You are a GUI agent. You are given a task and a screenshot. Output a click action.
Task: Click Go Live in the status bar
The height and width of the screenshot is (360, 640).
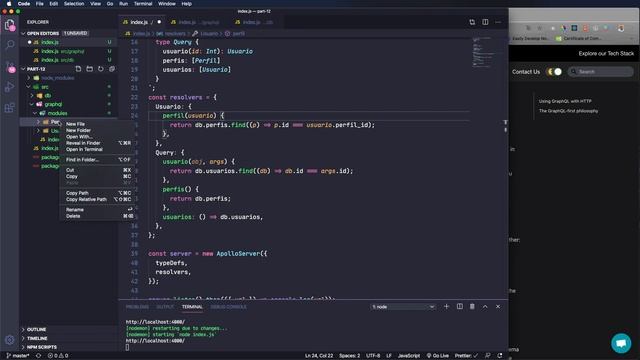pyautogui.click(x=438, y=356)
